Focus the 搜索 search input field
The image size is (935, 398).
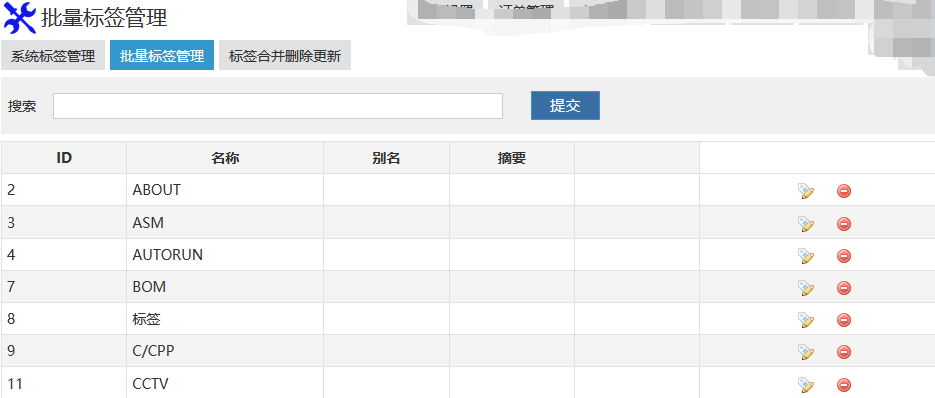pyautogui.click(x=278, y=106)
